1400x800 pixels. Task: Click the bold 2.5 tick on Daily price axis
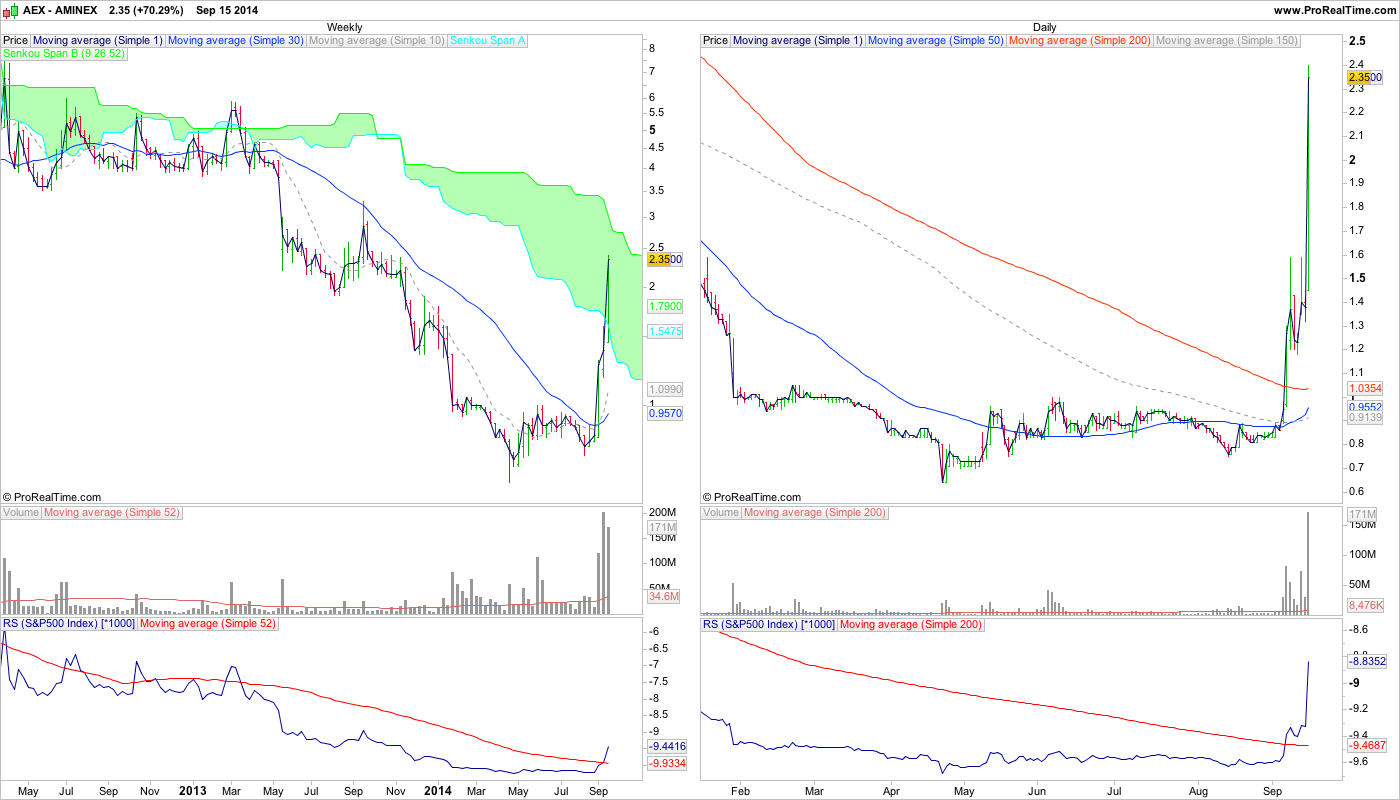[1357, 41]
